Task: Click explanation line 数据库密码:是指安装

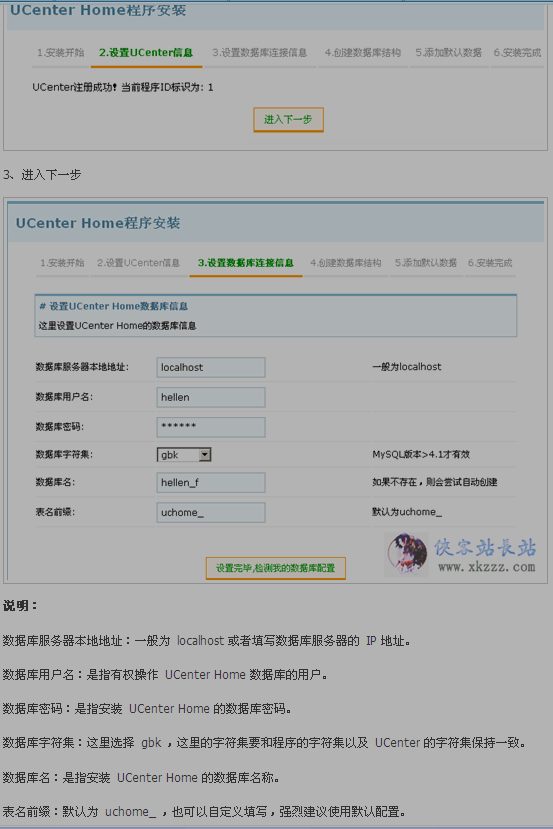Action: 147,708
